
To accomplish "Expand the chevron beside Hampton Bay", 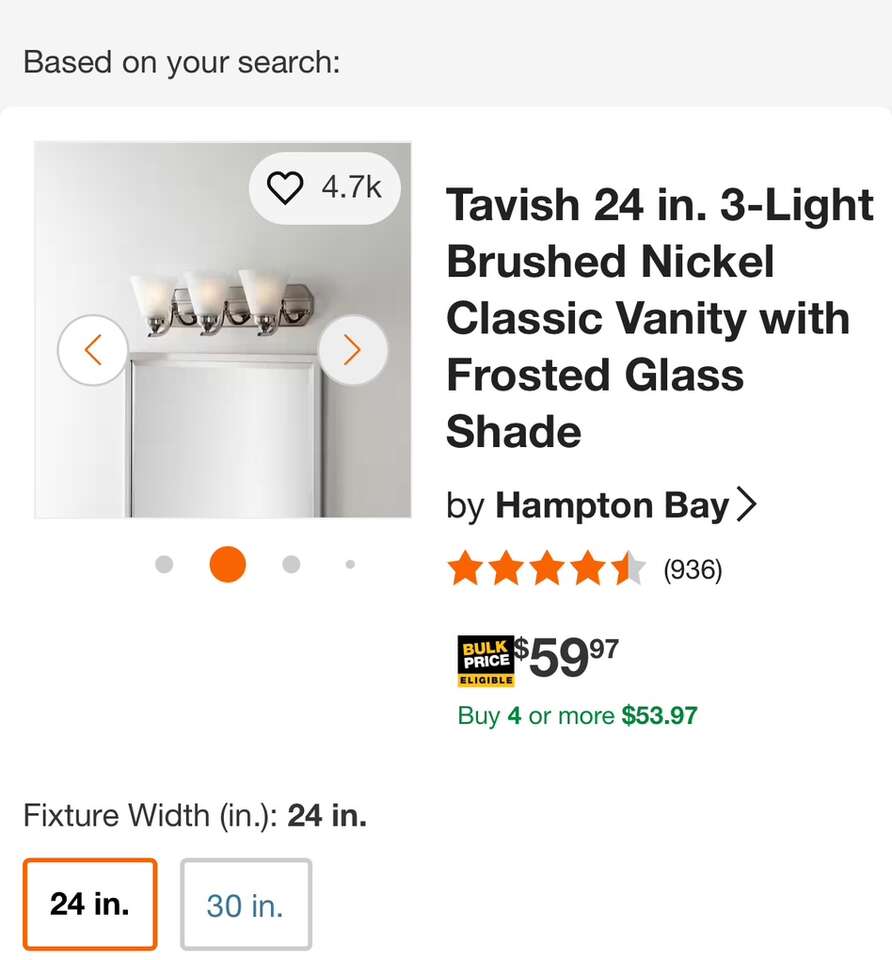I will point(746,506).
